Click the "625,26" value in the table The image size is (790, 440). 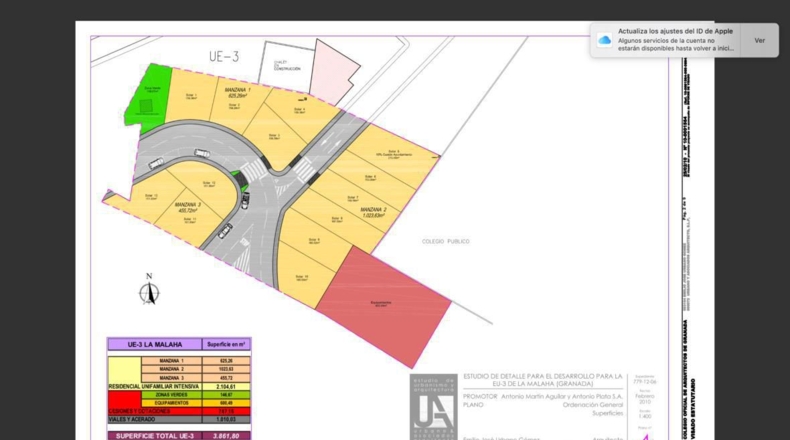click(x=226, y=361)
